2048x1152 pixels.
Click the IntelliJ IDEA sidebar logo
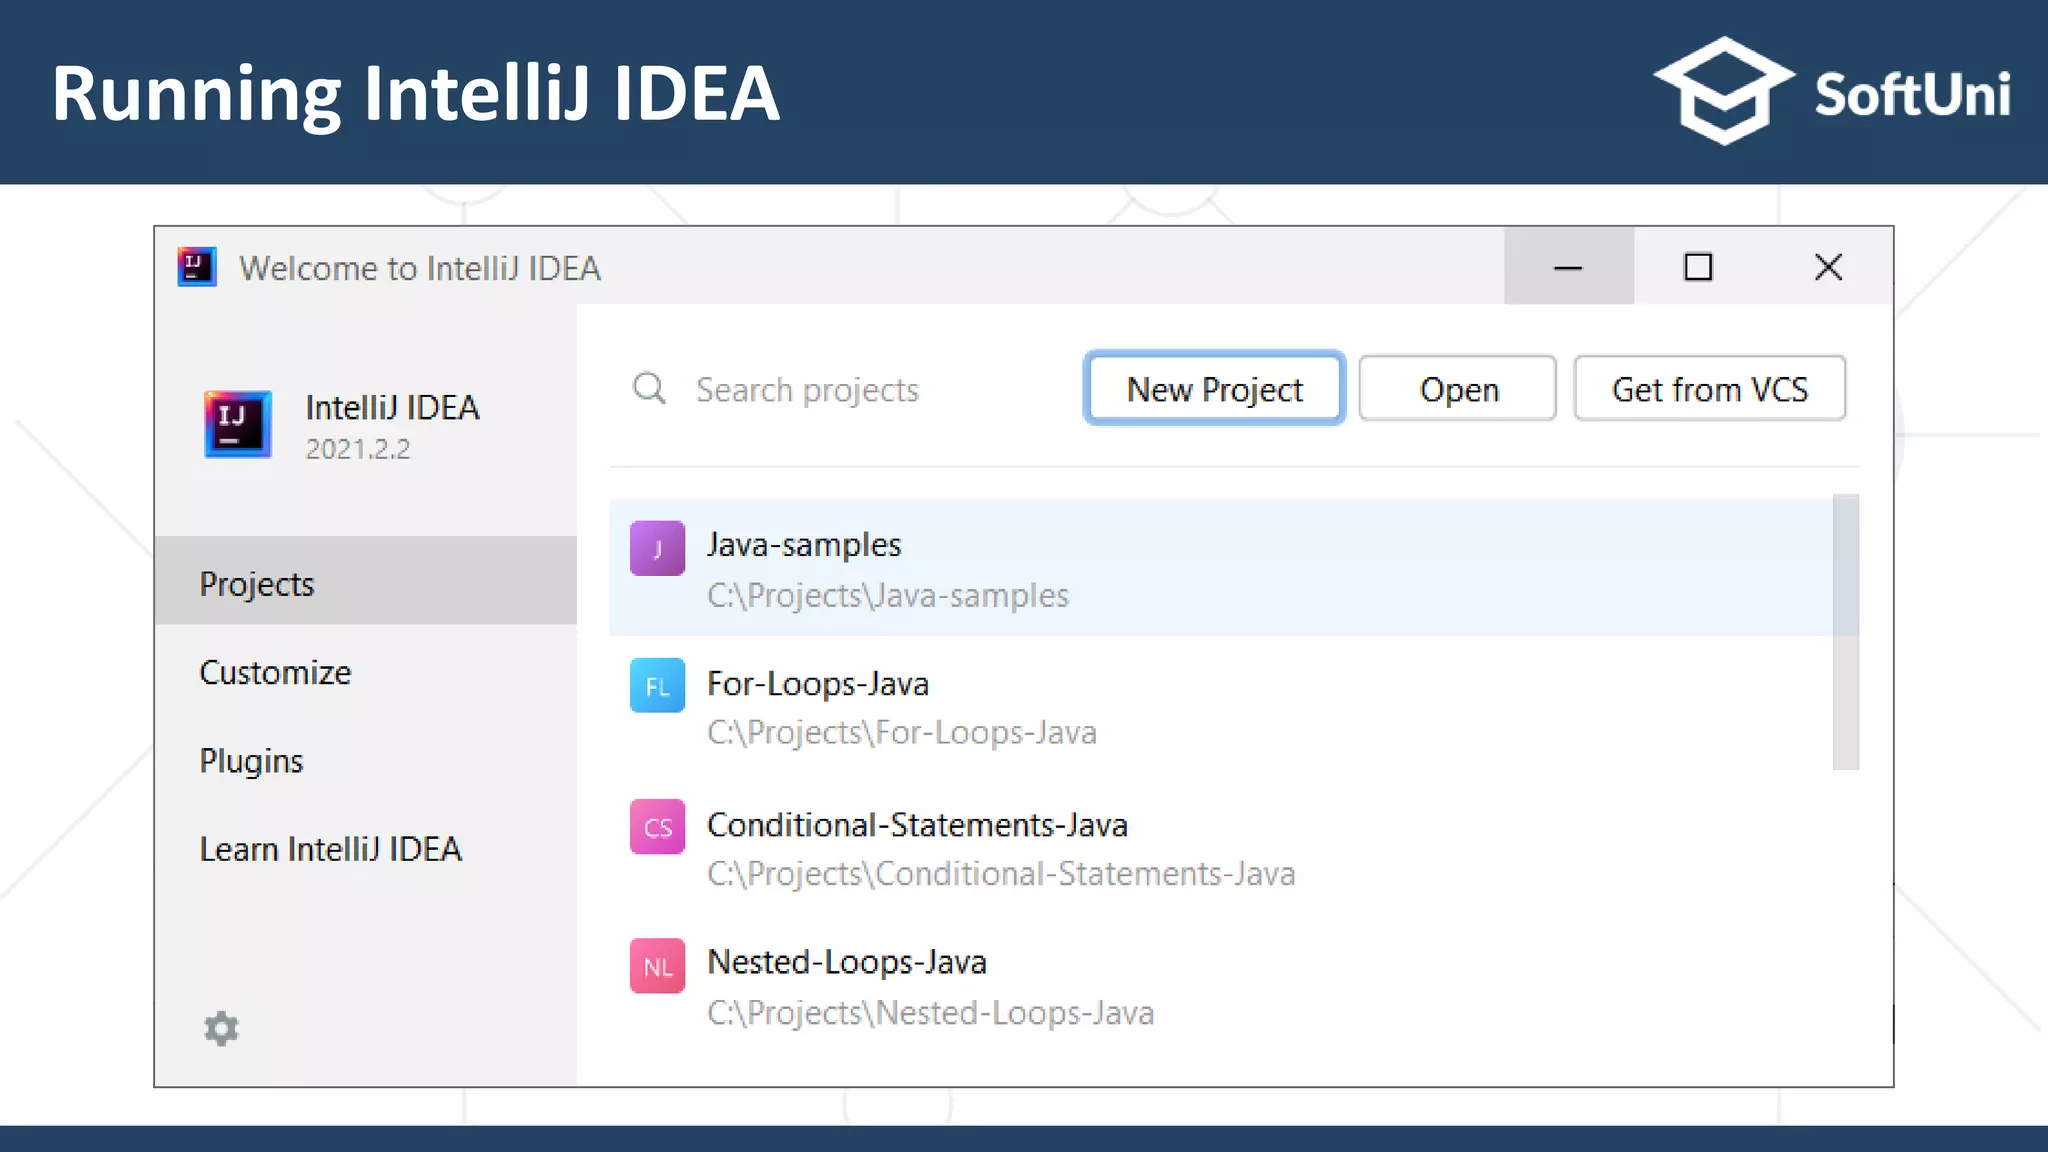[237, 424]
